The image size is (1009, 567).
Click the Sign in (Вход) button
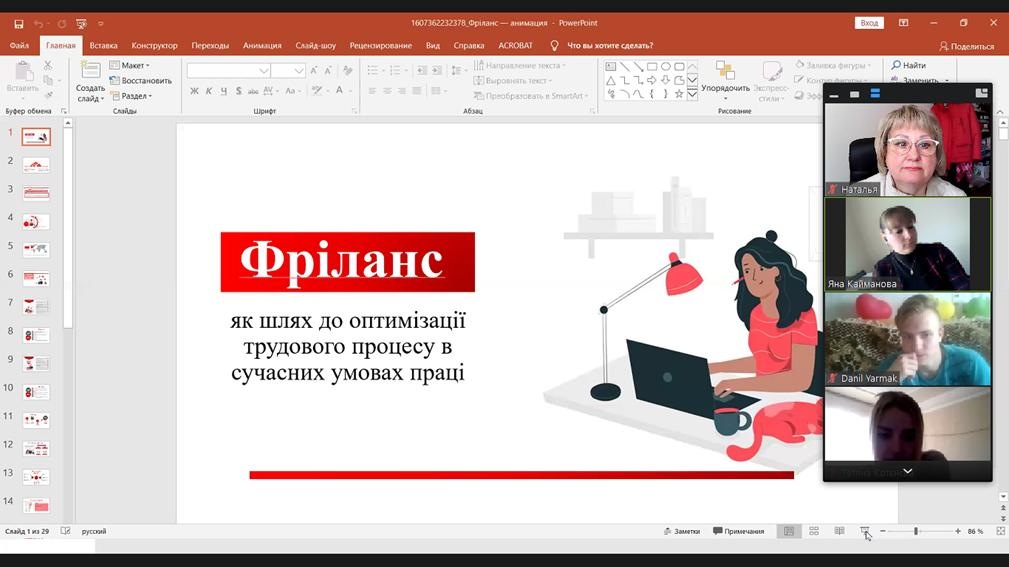click(869, 23)
